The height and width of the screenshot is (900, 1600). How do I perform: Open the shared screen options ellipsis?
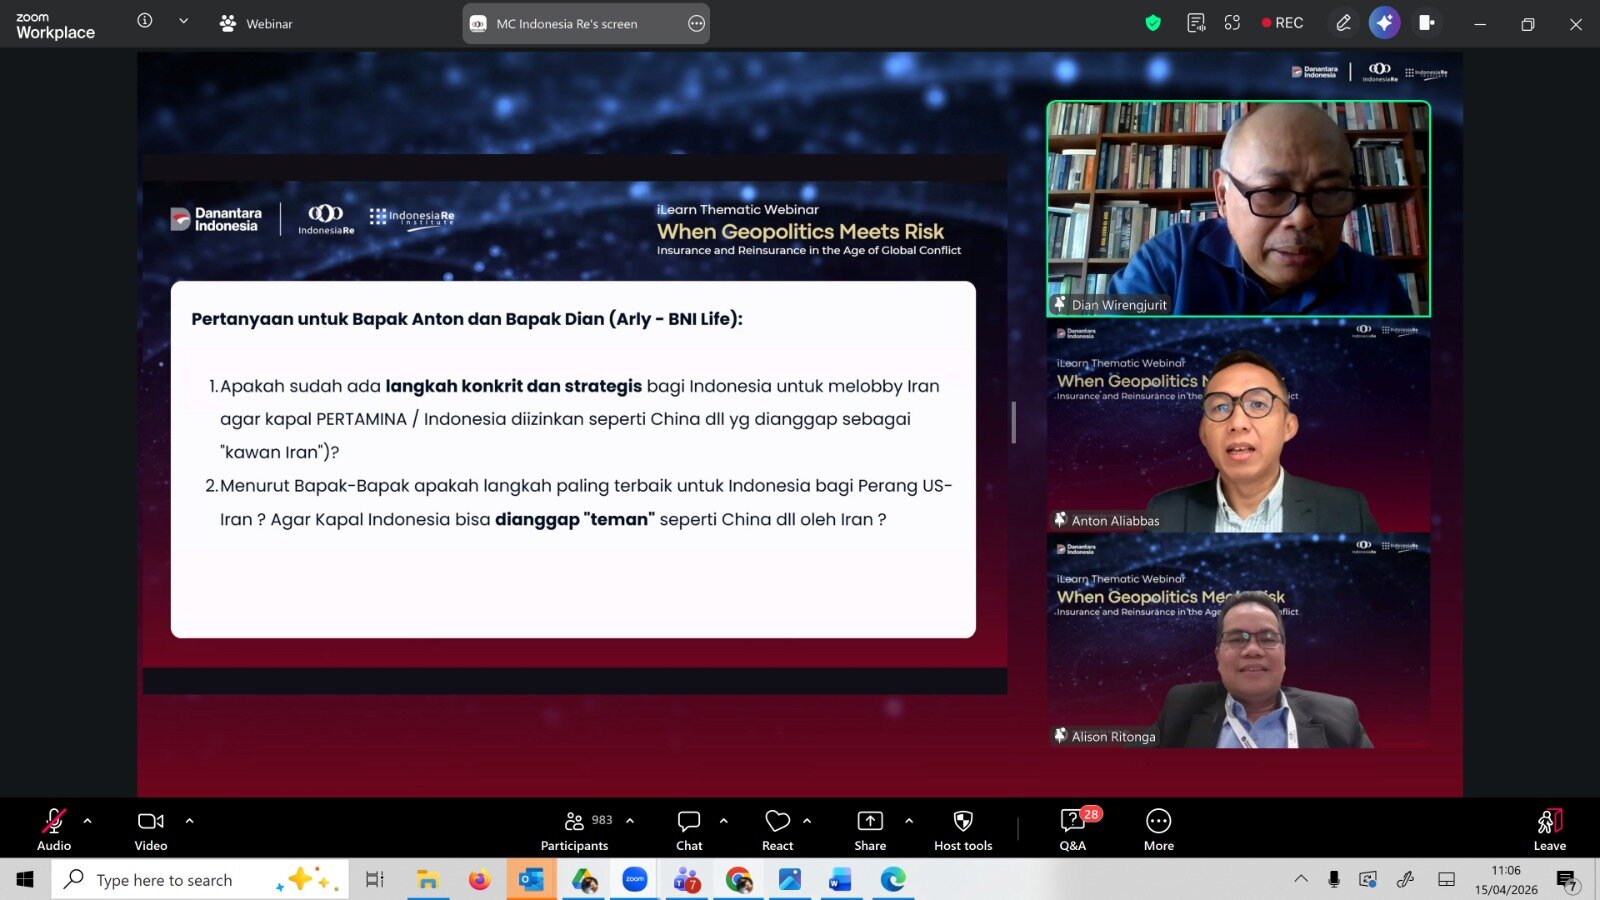click(x=697, y=24)
